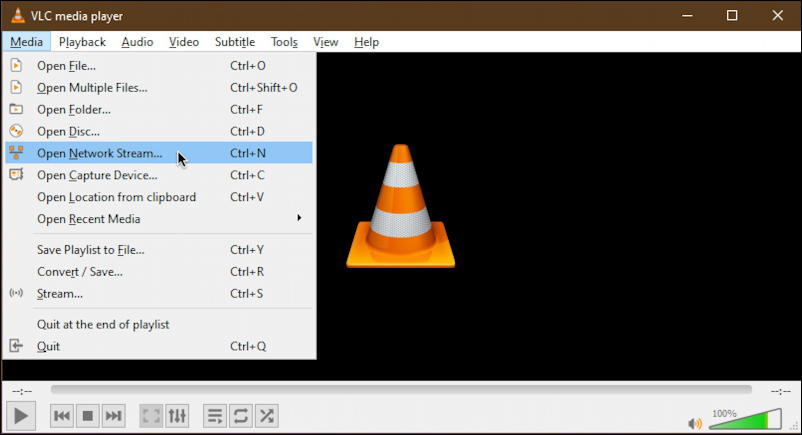Click the Ctrl+Shift+O shortcut text
This screenshot has width=802, height=435.
point(263,88)
